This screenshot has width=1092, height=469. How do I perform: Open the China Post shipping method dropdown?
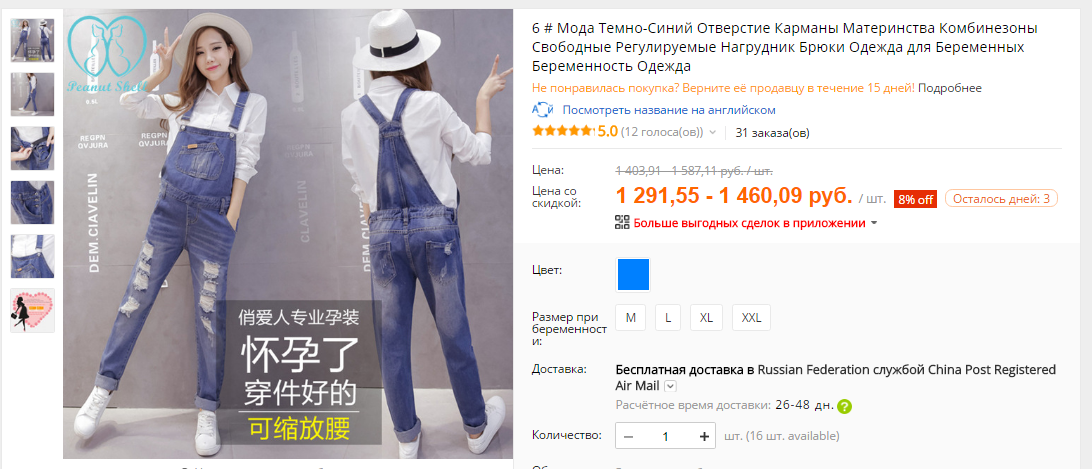(x=670, y=386)
